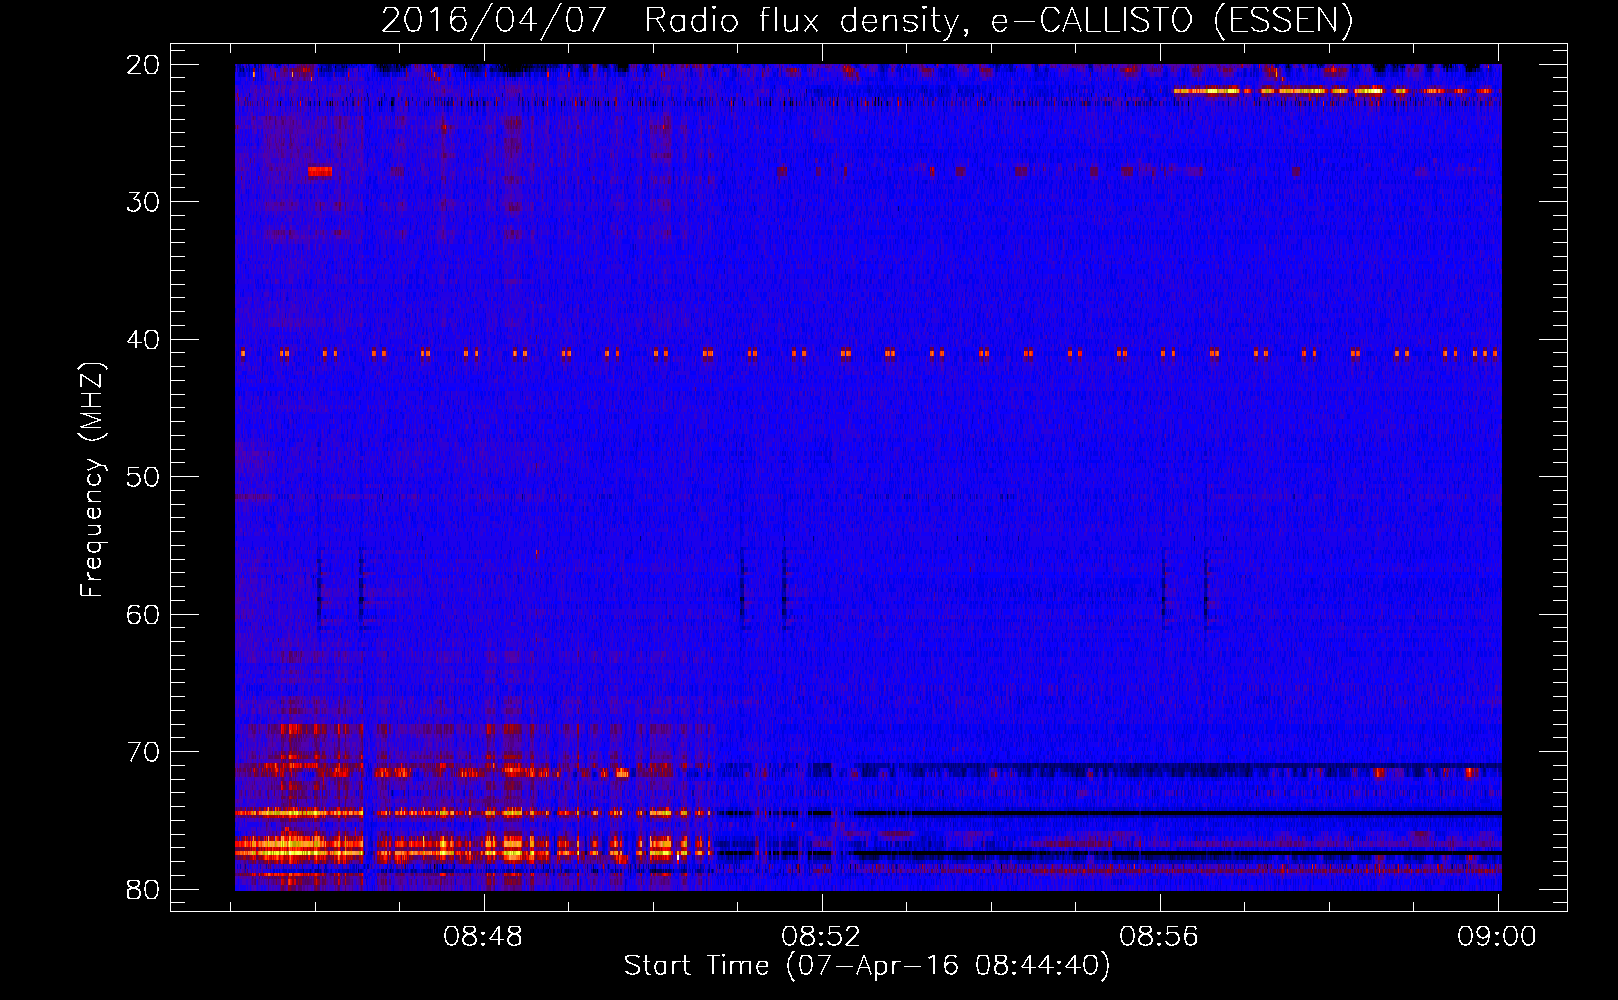Image resolution: width=1618 pixels, height=1000 pixels.
Task: Click the 09:00 time tick label
Action: tap(1497, 937)
